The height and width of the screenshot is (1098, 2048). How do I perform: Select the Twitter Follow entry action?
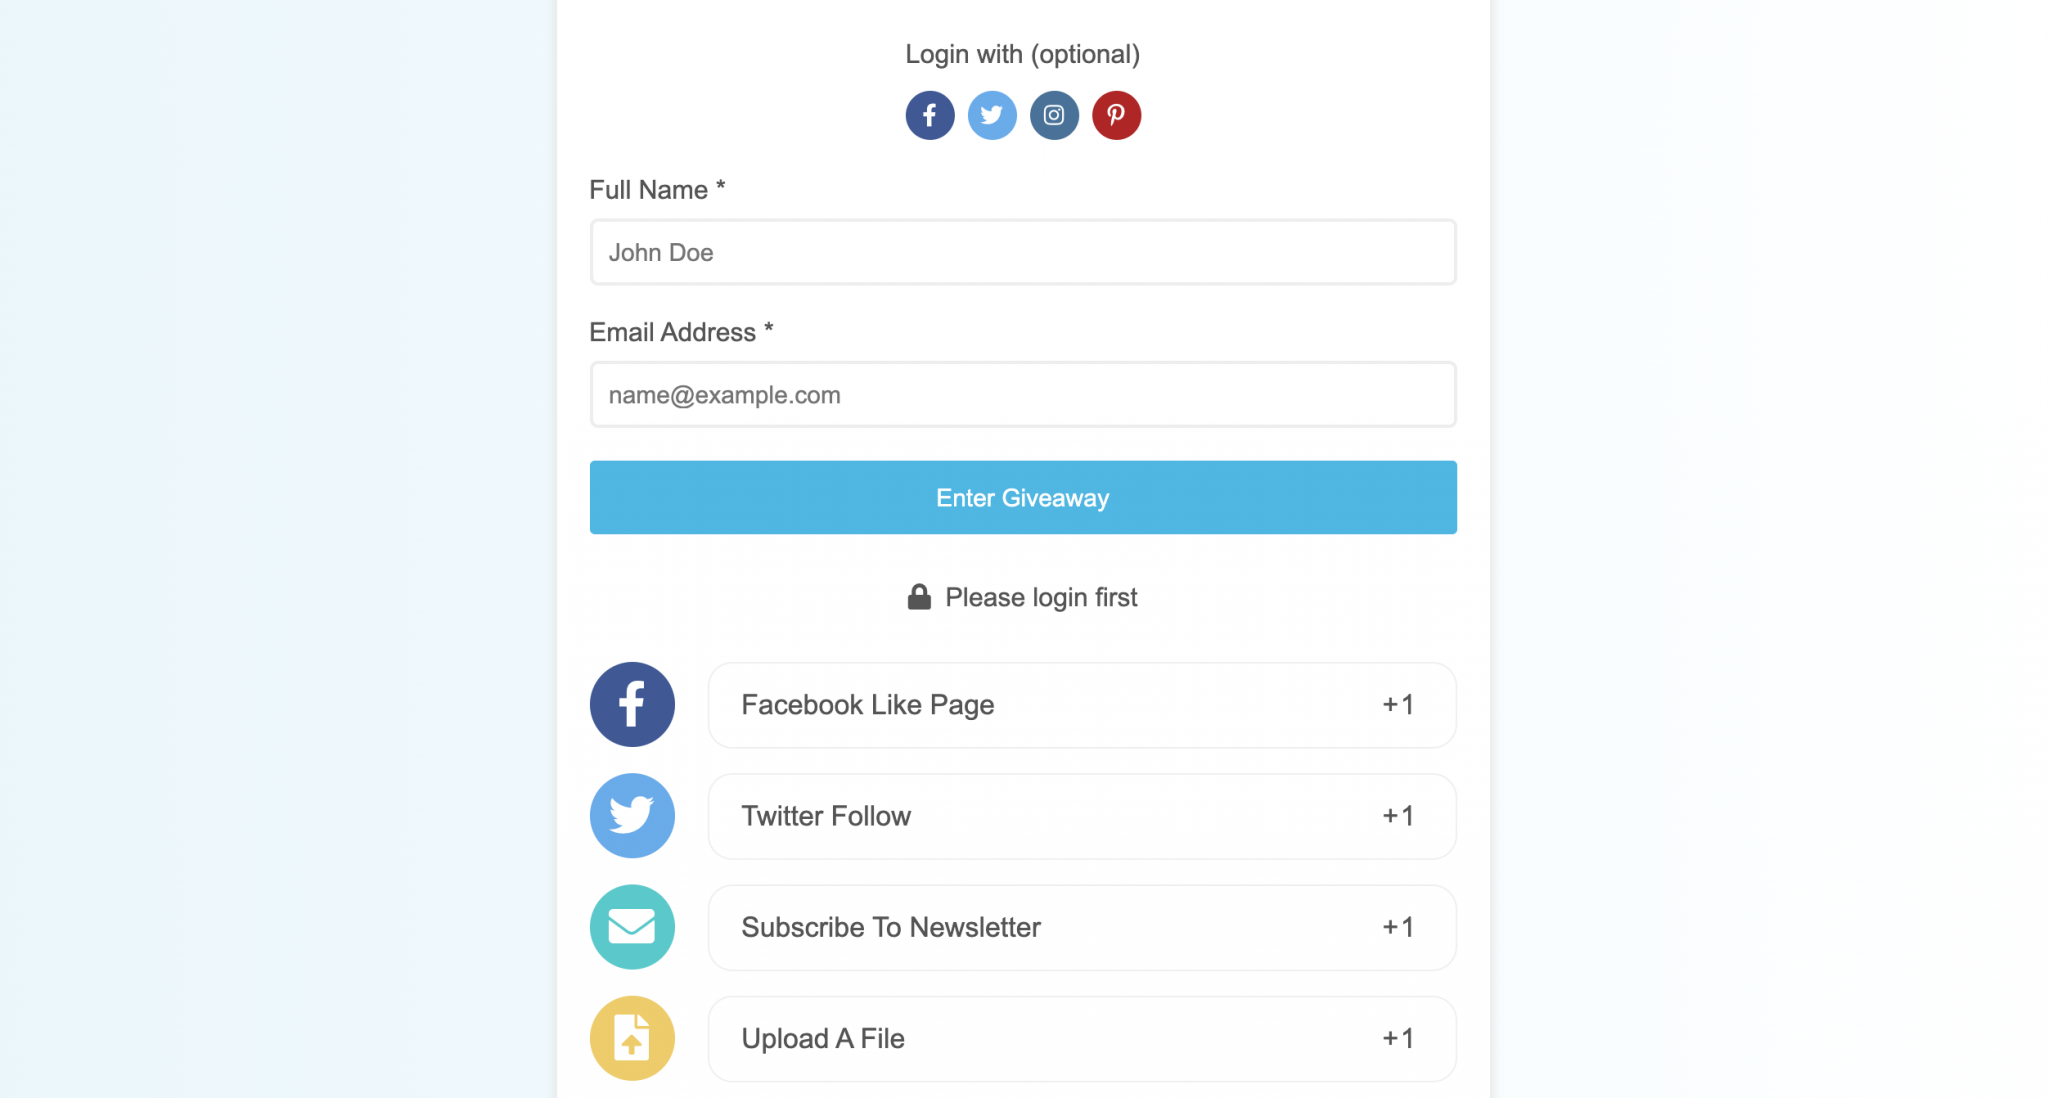pos(1082,816)
